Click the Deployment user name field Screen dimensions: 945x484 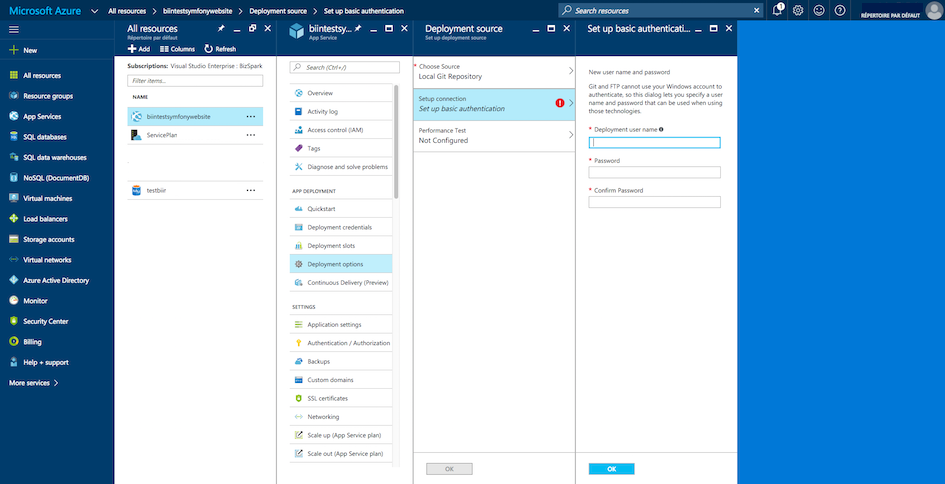click(655, 143)
